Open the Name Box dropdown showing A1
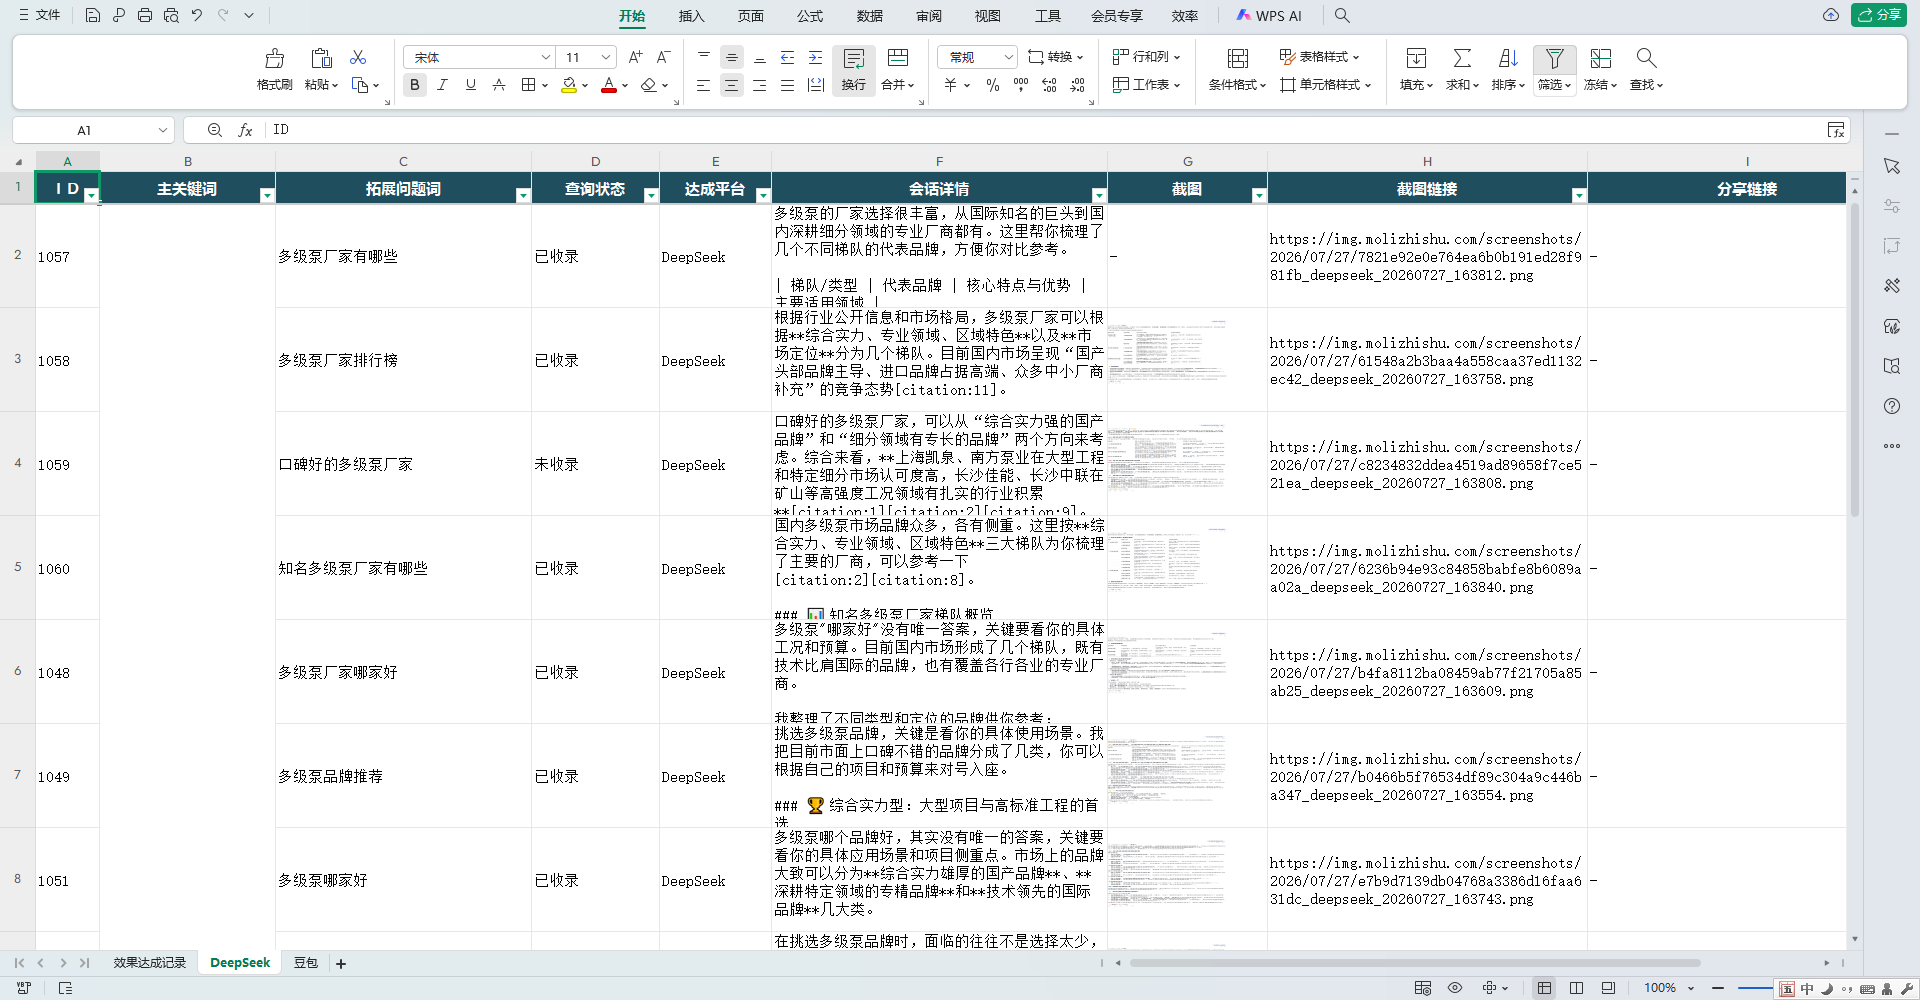The image size is (1920, 1000). tap(162, 130)
